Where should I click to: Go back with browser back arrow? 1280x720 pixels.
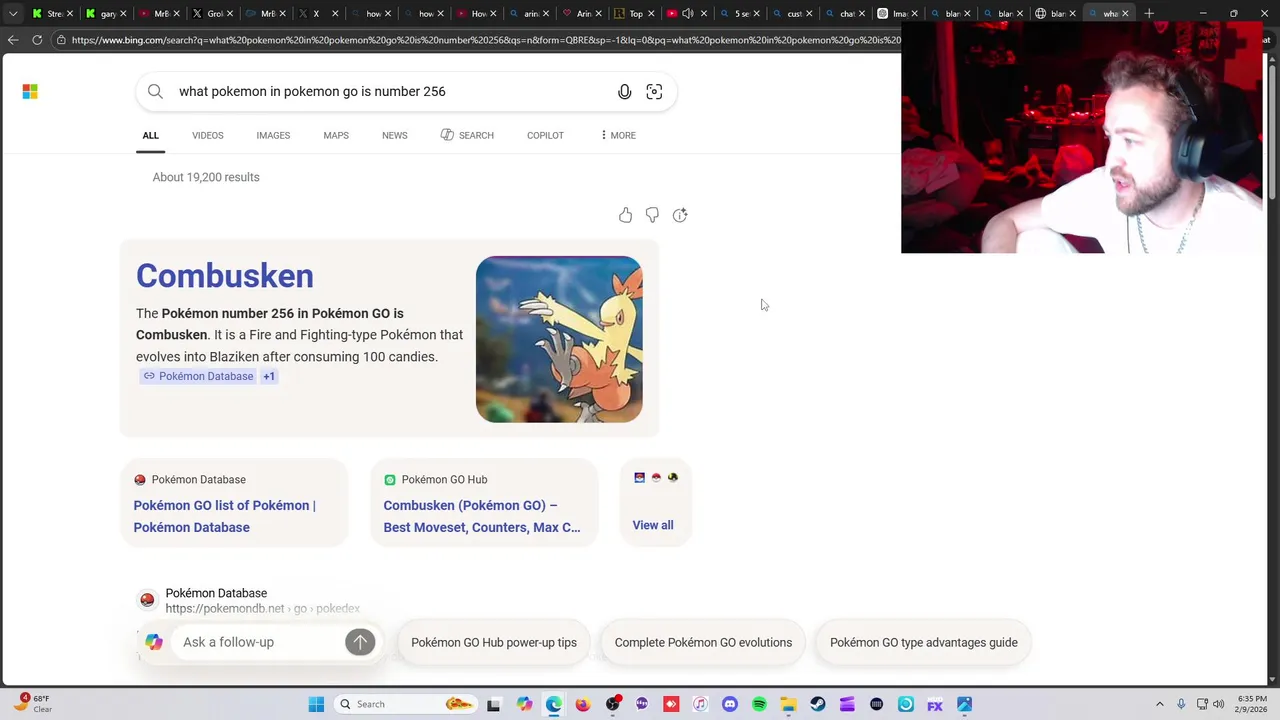13,40
